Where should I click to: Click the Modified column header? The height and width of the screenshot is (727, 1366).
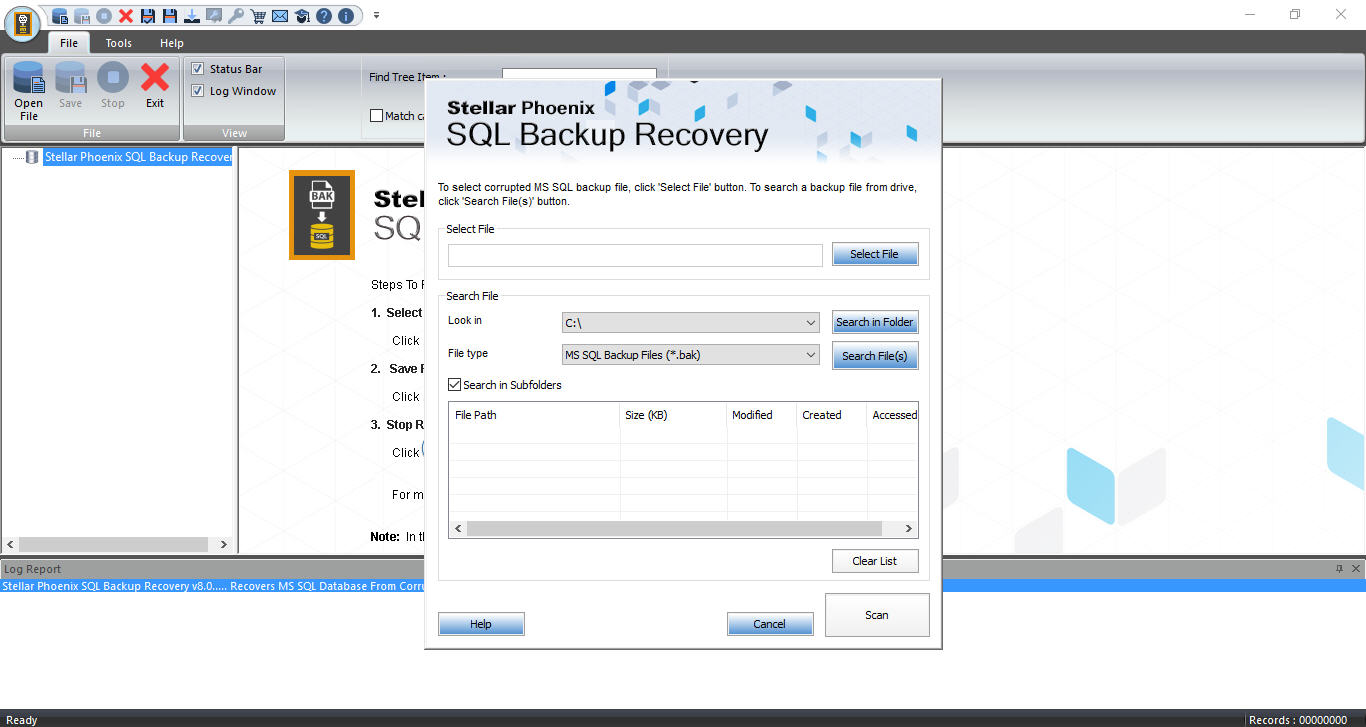pos(762,415)
